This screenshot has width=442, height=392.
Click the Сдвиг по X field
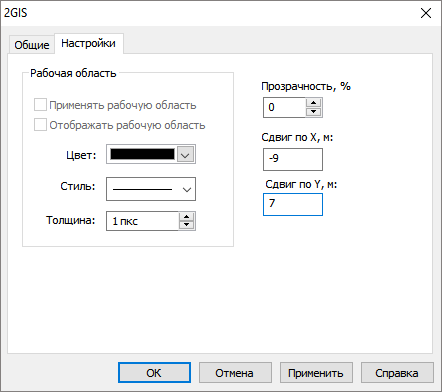293,159
